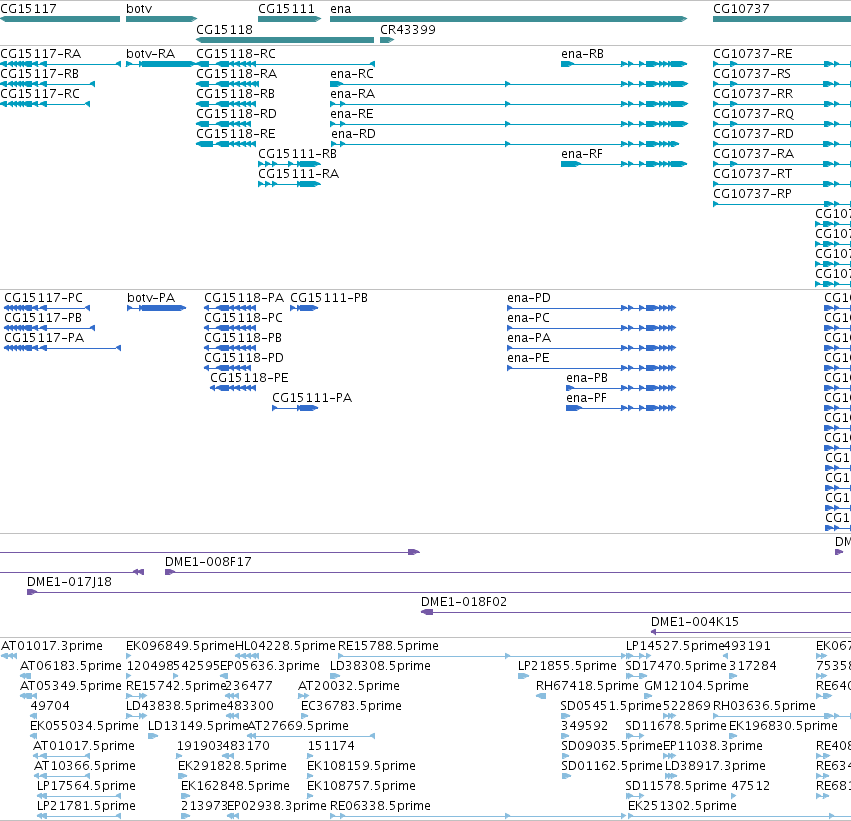Click the botv-RA transcript
This screenshot has height=821, width=851.
coord(160,64)
